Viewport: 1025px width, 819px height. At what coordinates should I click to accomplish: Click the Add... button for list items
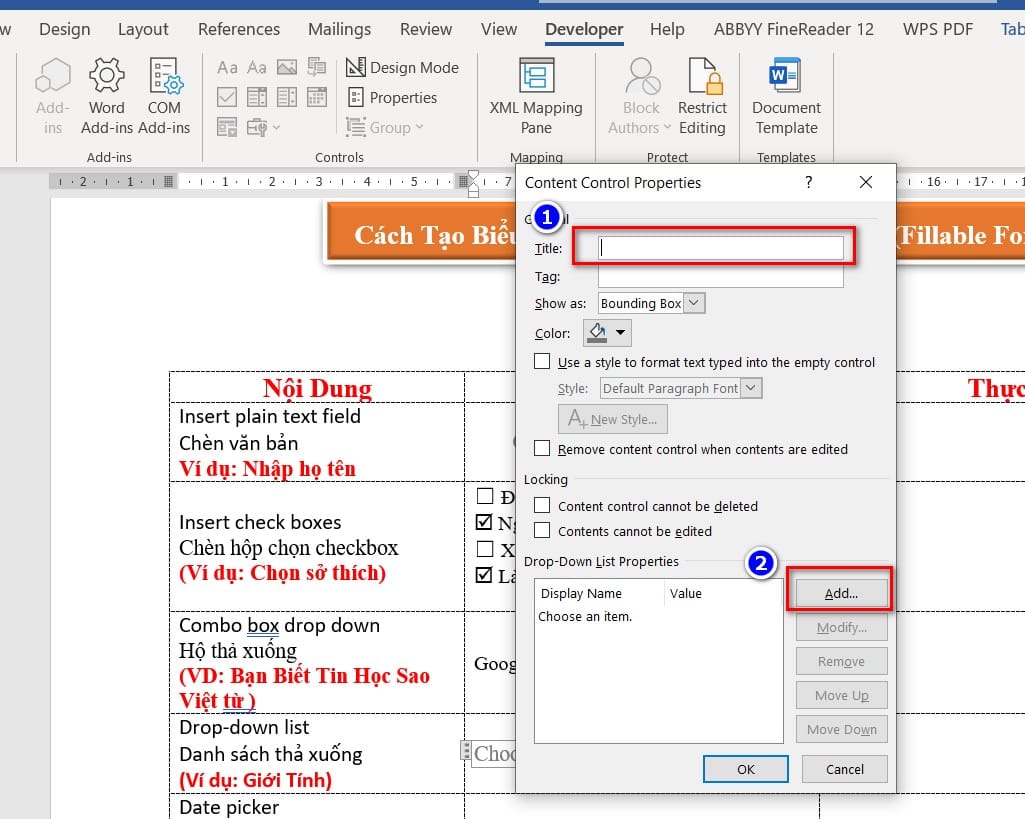(x=841, y=593)
